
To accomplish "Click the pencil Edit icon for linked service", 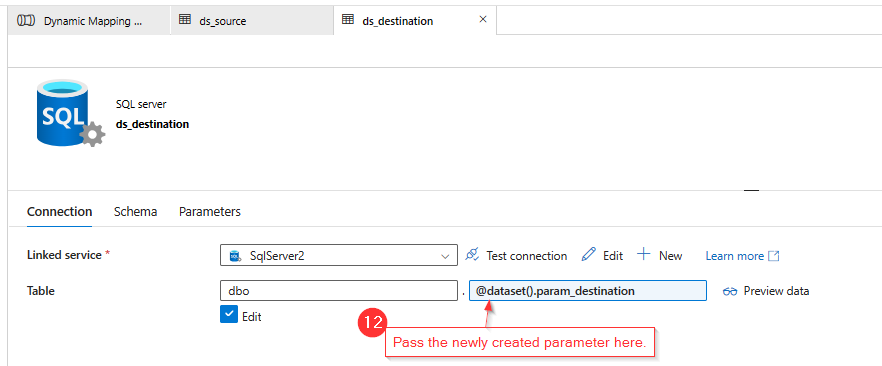I will tap(588, 255).
